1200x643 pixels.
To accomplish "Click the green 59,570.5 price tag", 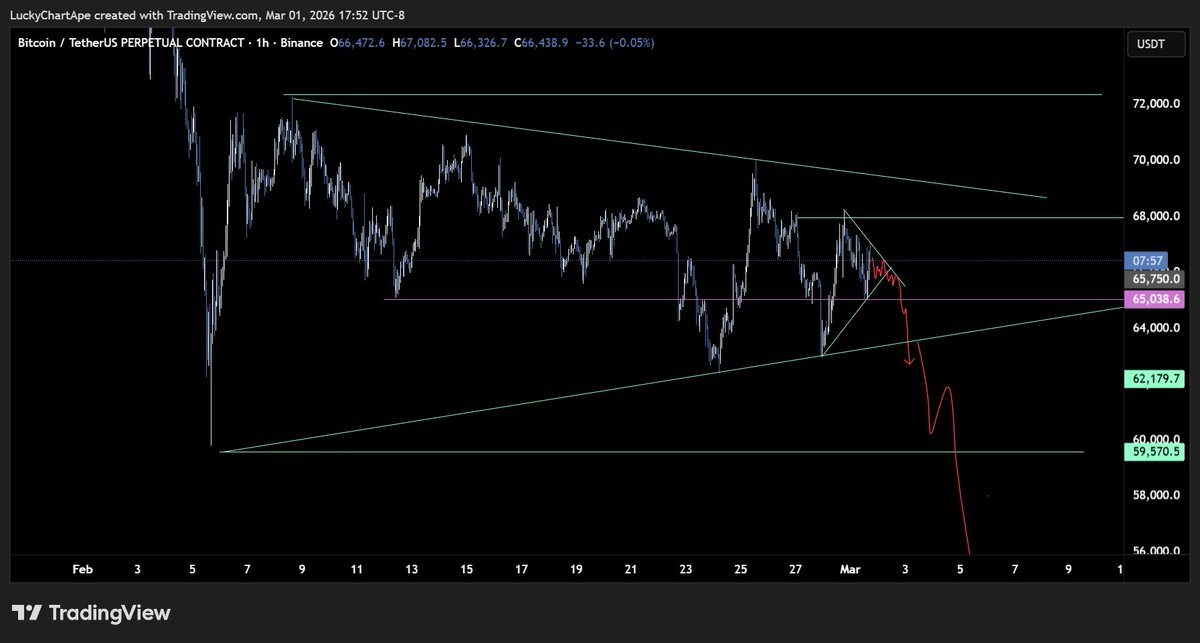I will 1155,453.
